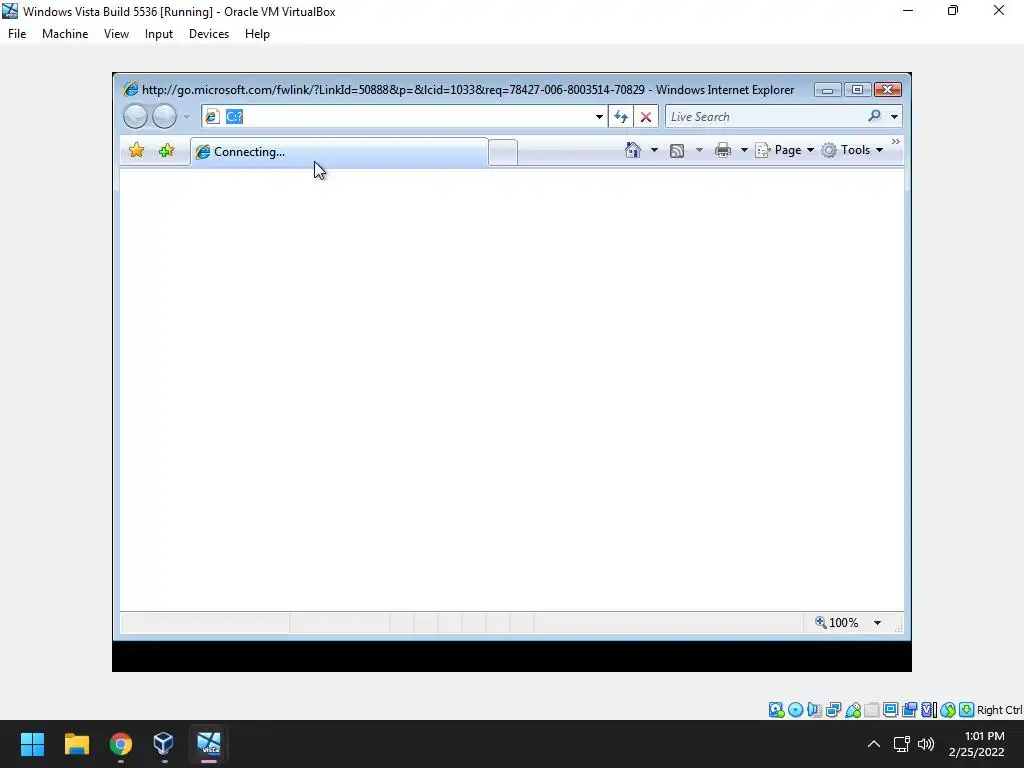Click the host network tray icon

(902, 744)
